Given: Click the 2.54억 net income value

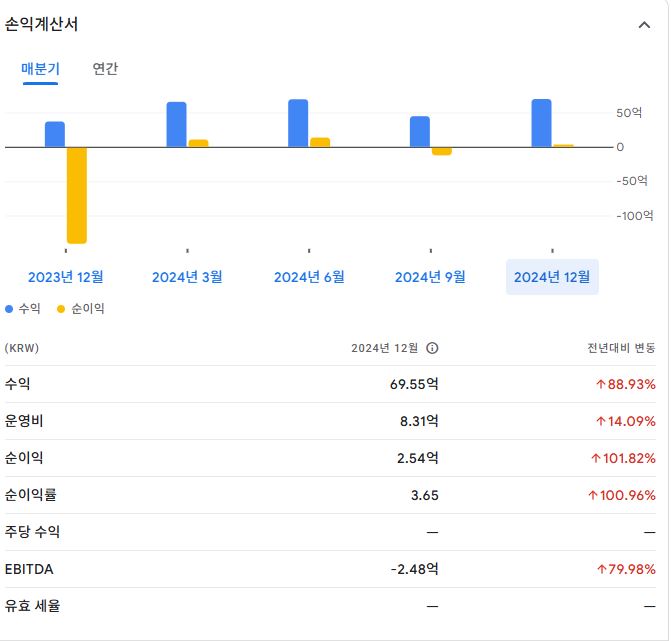Looking at the screenshot, I should (418, 458).
